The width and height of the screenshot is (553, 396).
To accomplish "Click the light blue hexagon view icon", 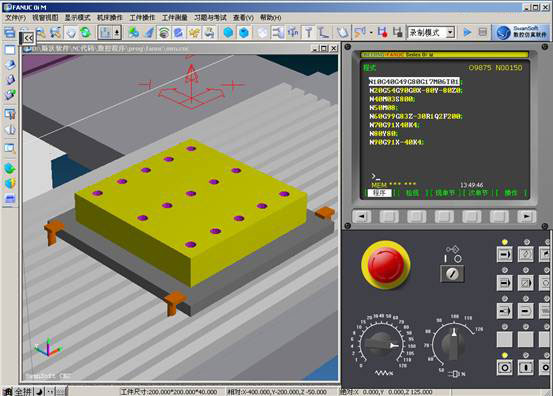I will point(228,32).
